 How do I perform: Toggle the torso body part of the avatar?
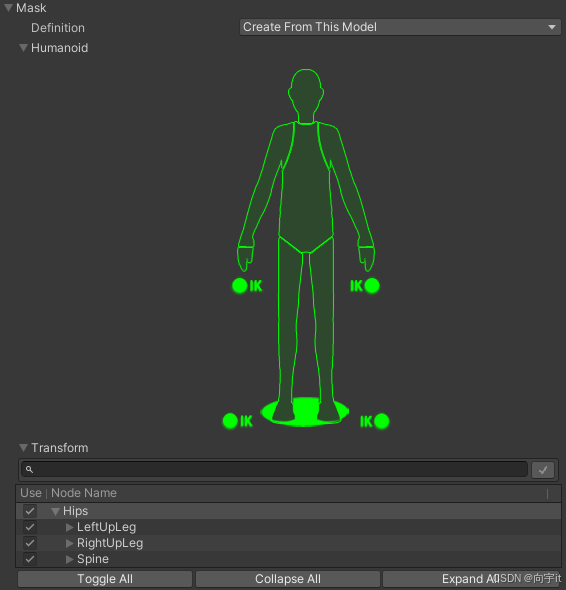[306, 188]
